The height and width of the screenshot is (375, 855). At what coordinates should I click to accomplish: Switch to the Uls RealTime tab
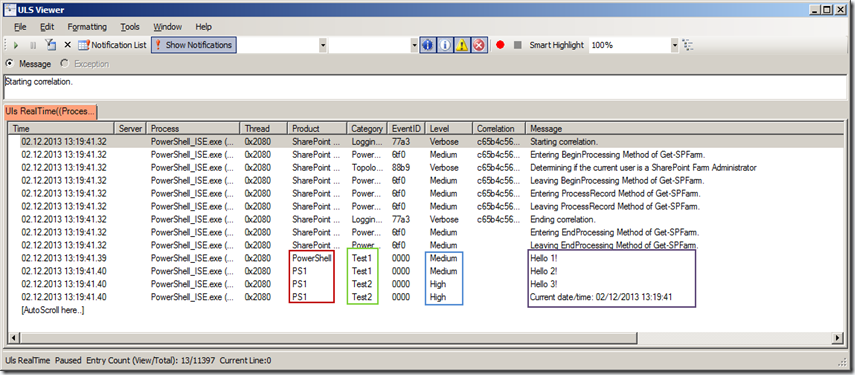50,112
